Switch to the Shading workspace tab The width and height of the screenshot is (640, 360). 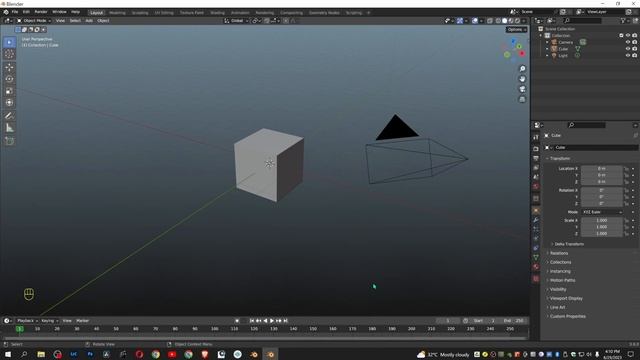tap(217, 13)
